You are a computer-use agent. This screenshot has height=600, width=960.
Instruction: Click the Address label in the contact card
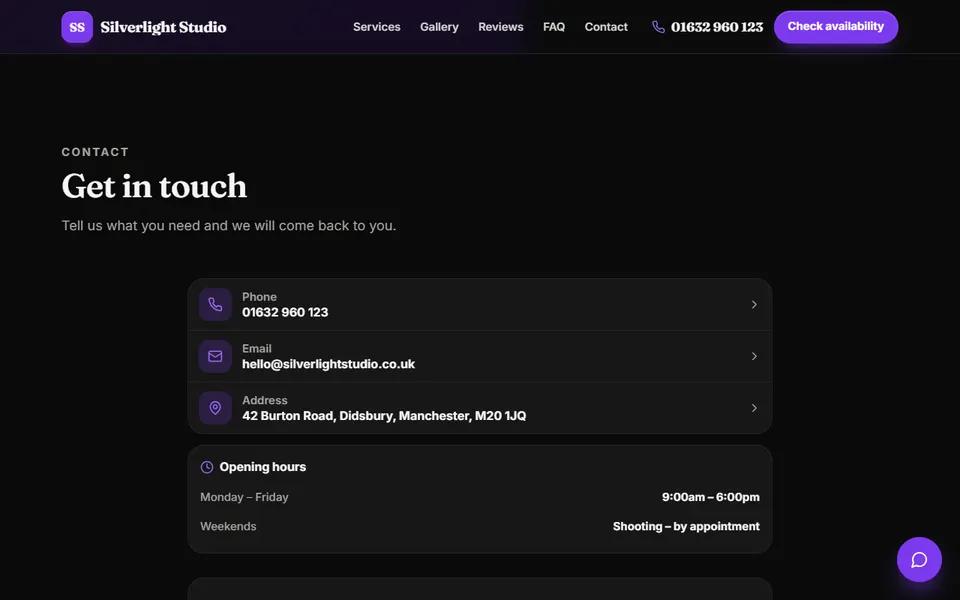point(265,400)
